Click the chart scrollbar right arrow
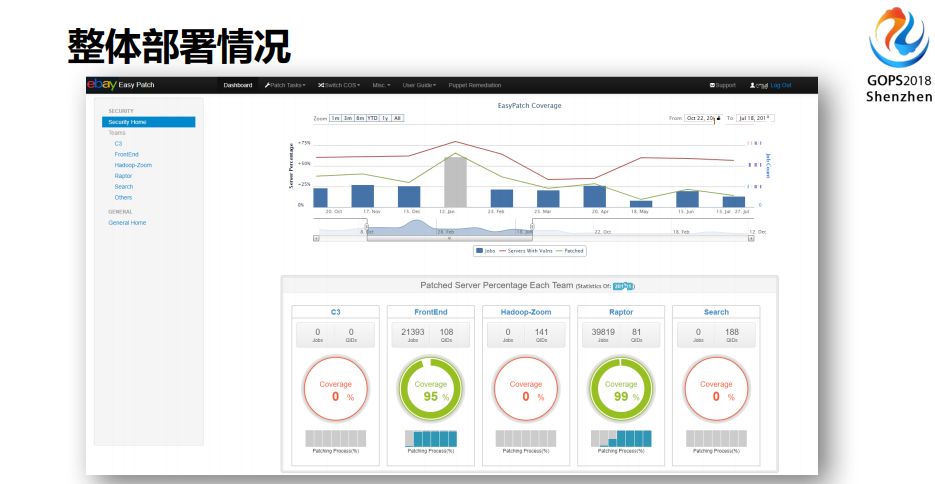Screen dimensions: 935x484 751,238
